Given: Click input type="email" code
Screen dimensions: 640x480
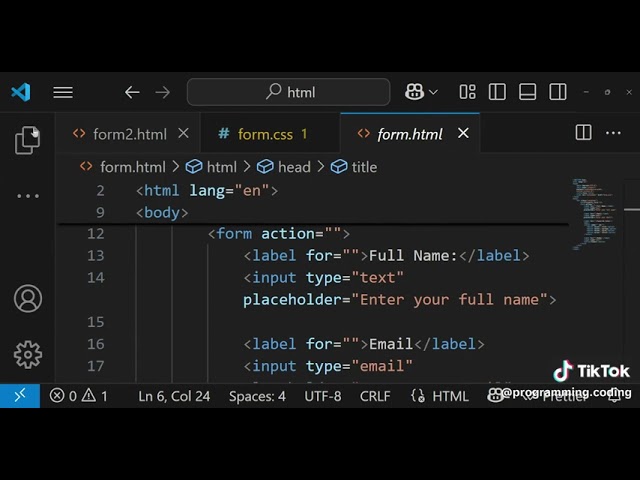Looking at the screenshot, I should (328, 366).
